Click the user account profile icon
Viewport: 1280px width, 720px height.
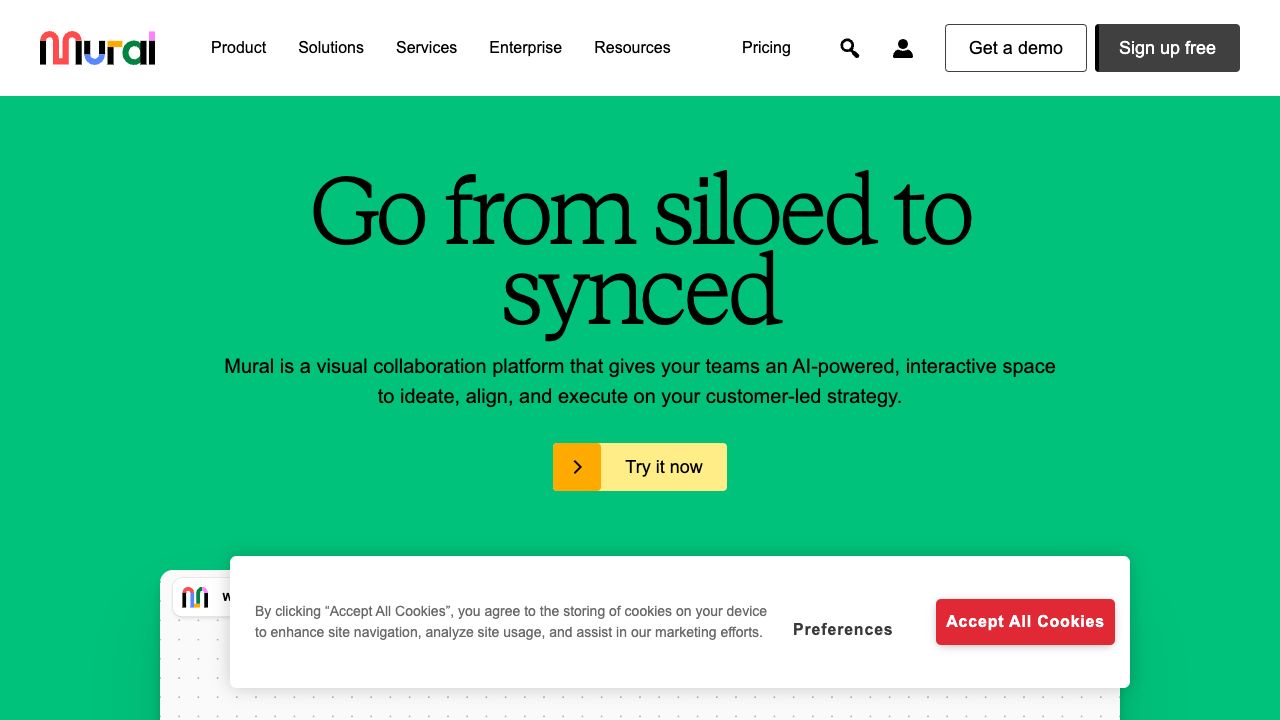pos(902,48)
